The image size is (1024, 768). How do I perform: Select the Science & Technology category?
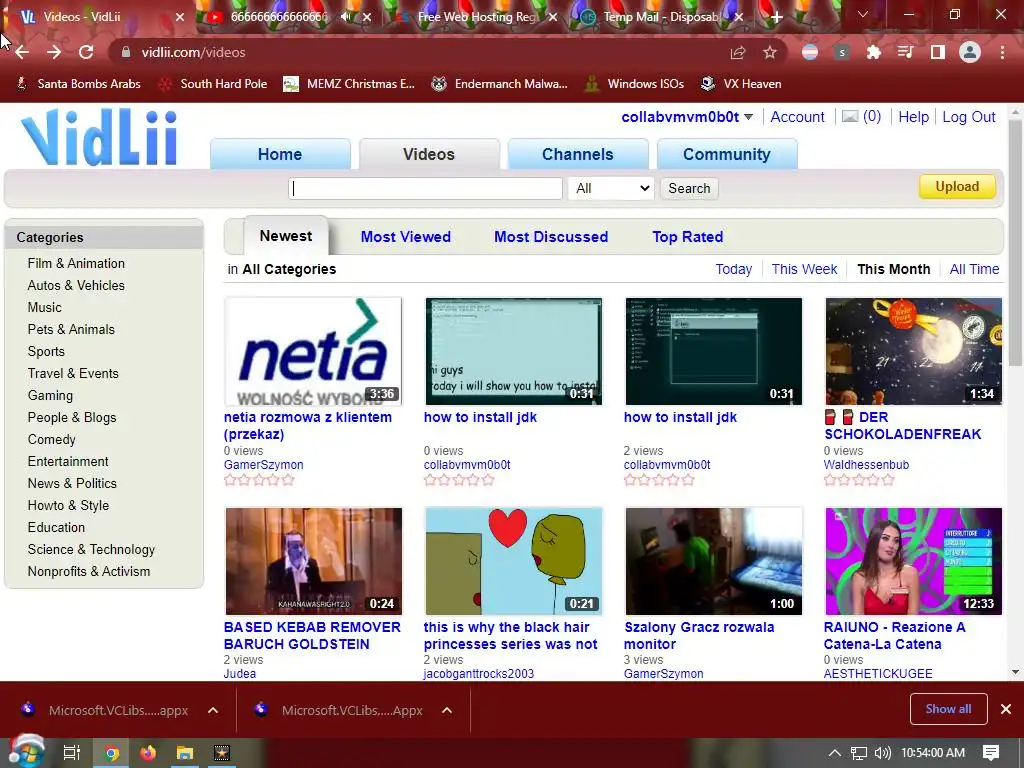tap(91, 549)
